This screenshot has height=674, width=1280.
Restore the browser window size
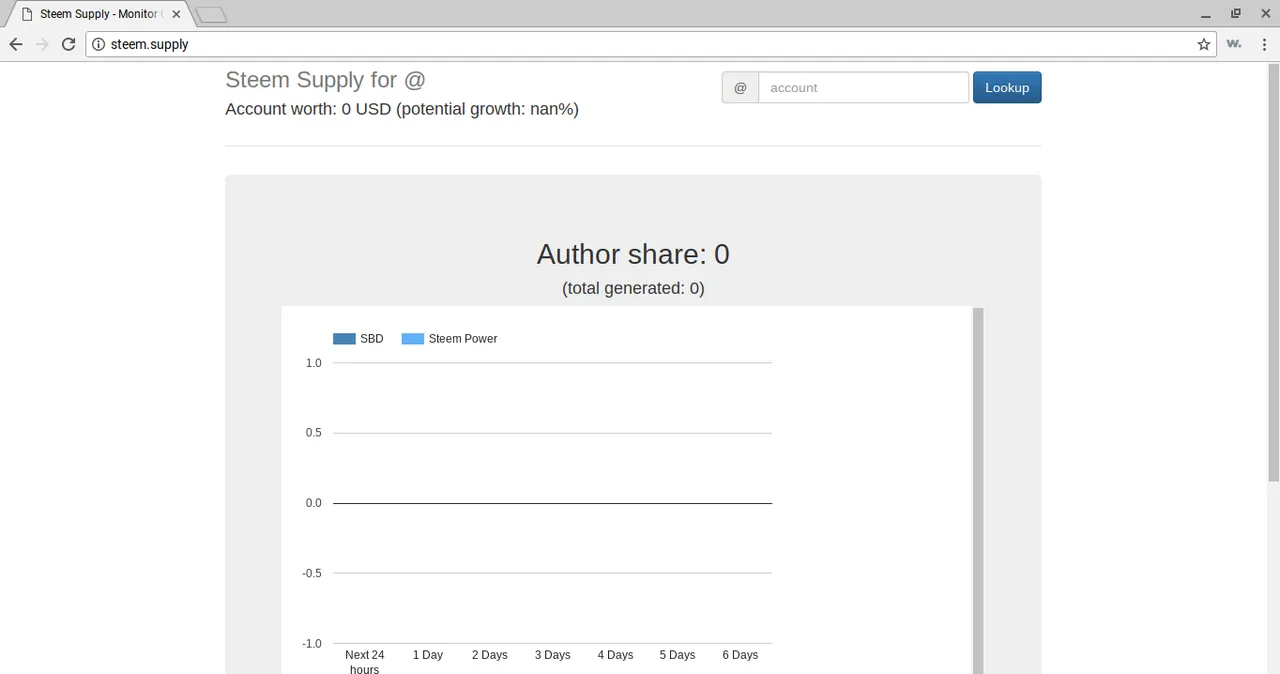pyautogui.click(x=1235, y=14)
